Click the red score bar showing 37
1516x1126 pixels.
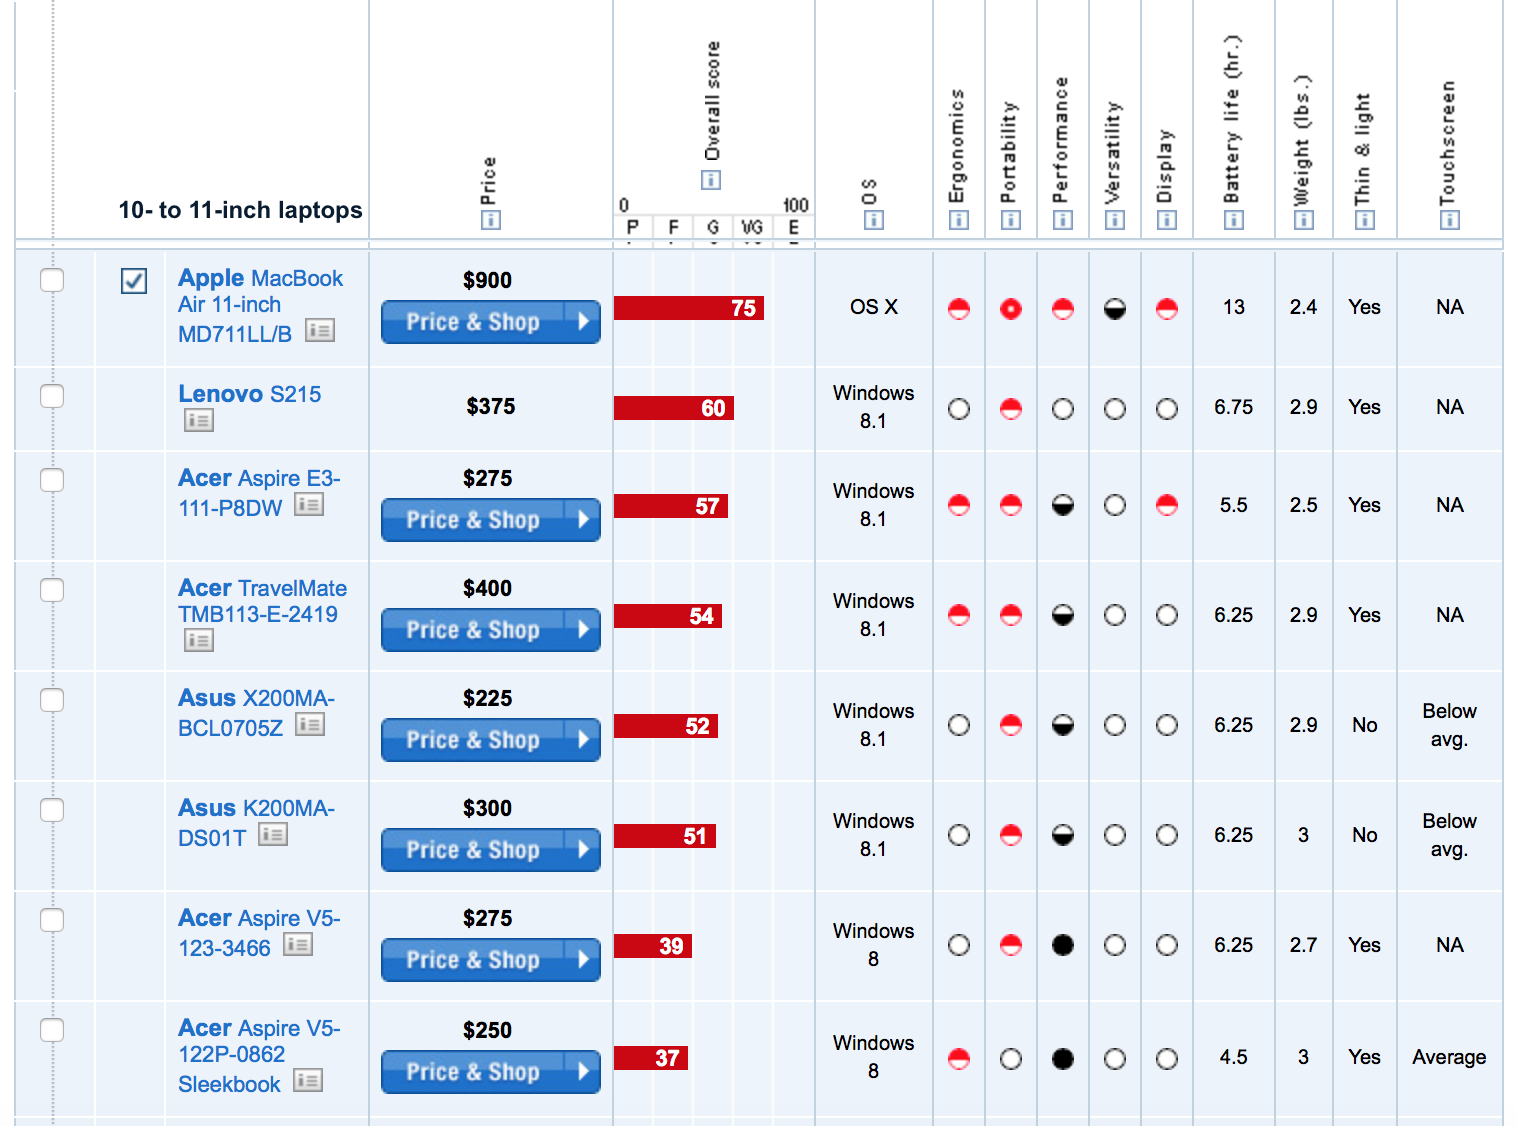[x=651, y=1058]
